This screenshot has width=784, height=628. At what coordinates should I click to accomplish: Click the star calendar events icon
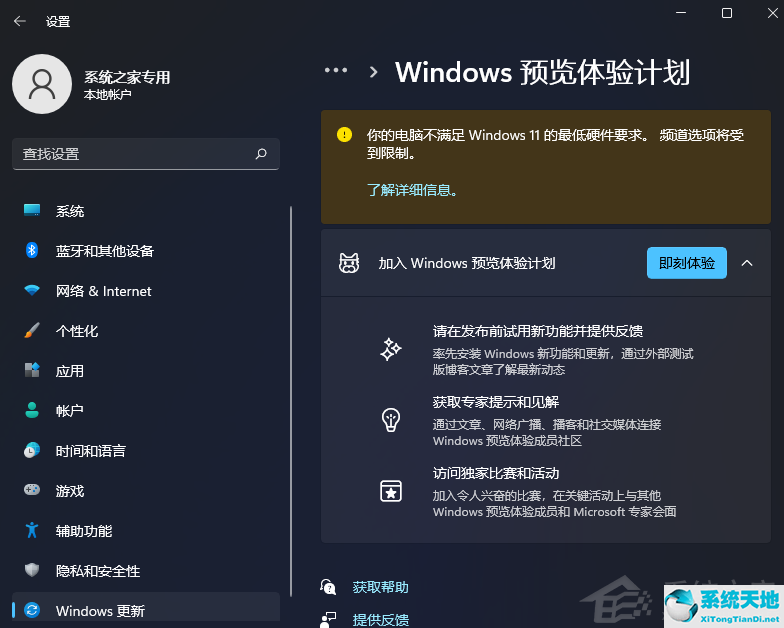tap(391, 491)
